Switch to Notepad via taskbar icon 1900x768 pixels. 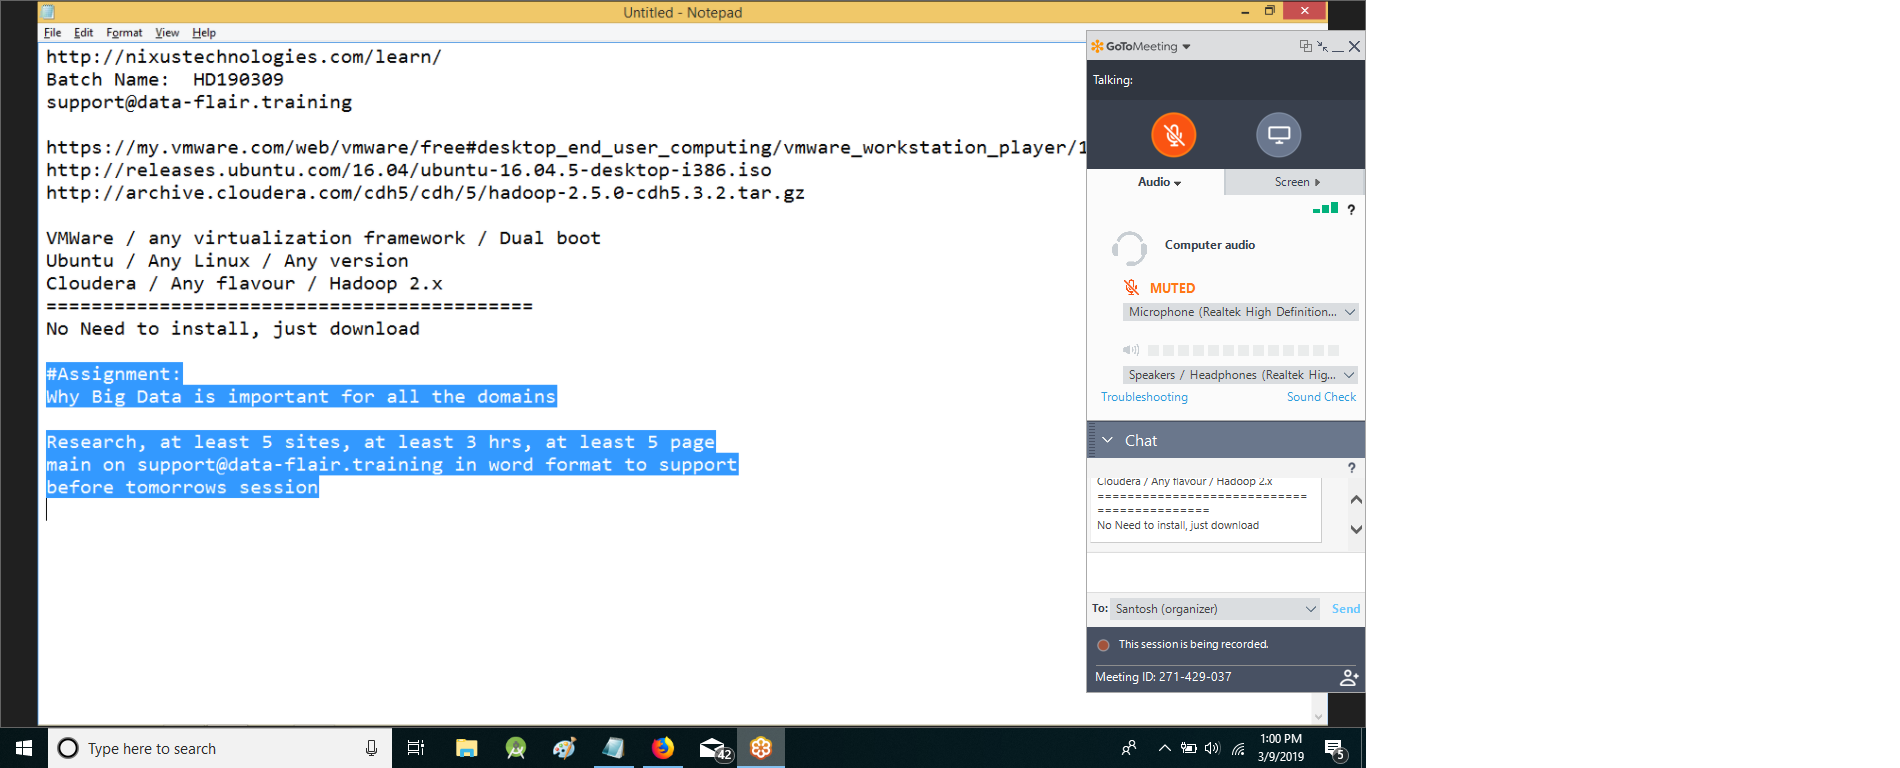point(614,748)
